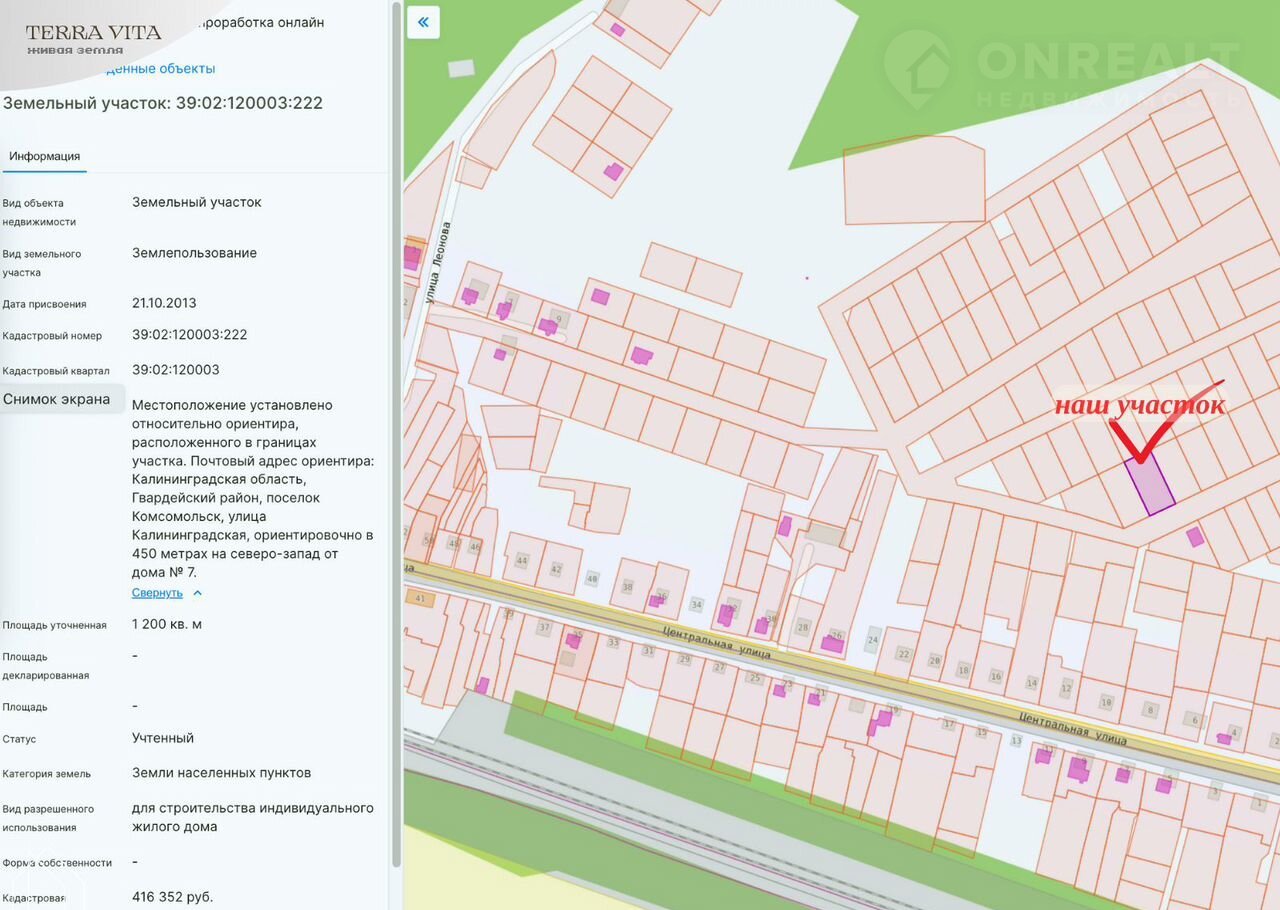The width and height of the screenshot is (1280, 910).
Task: Click the улица Леонова street label
Action: click(x=435, y=262)
